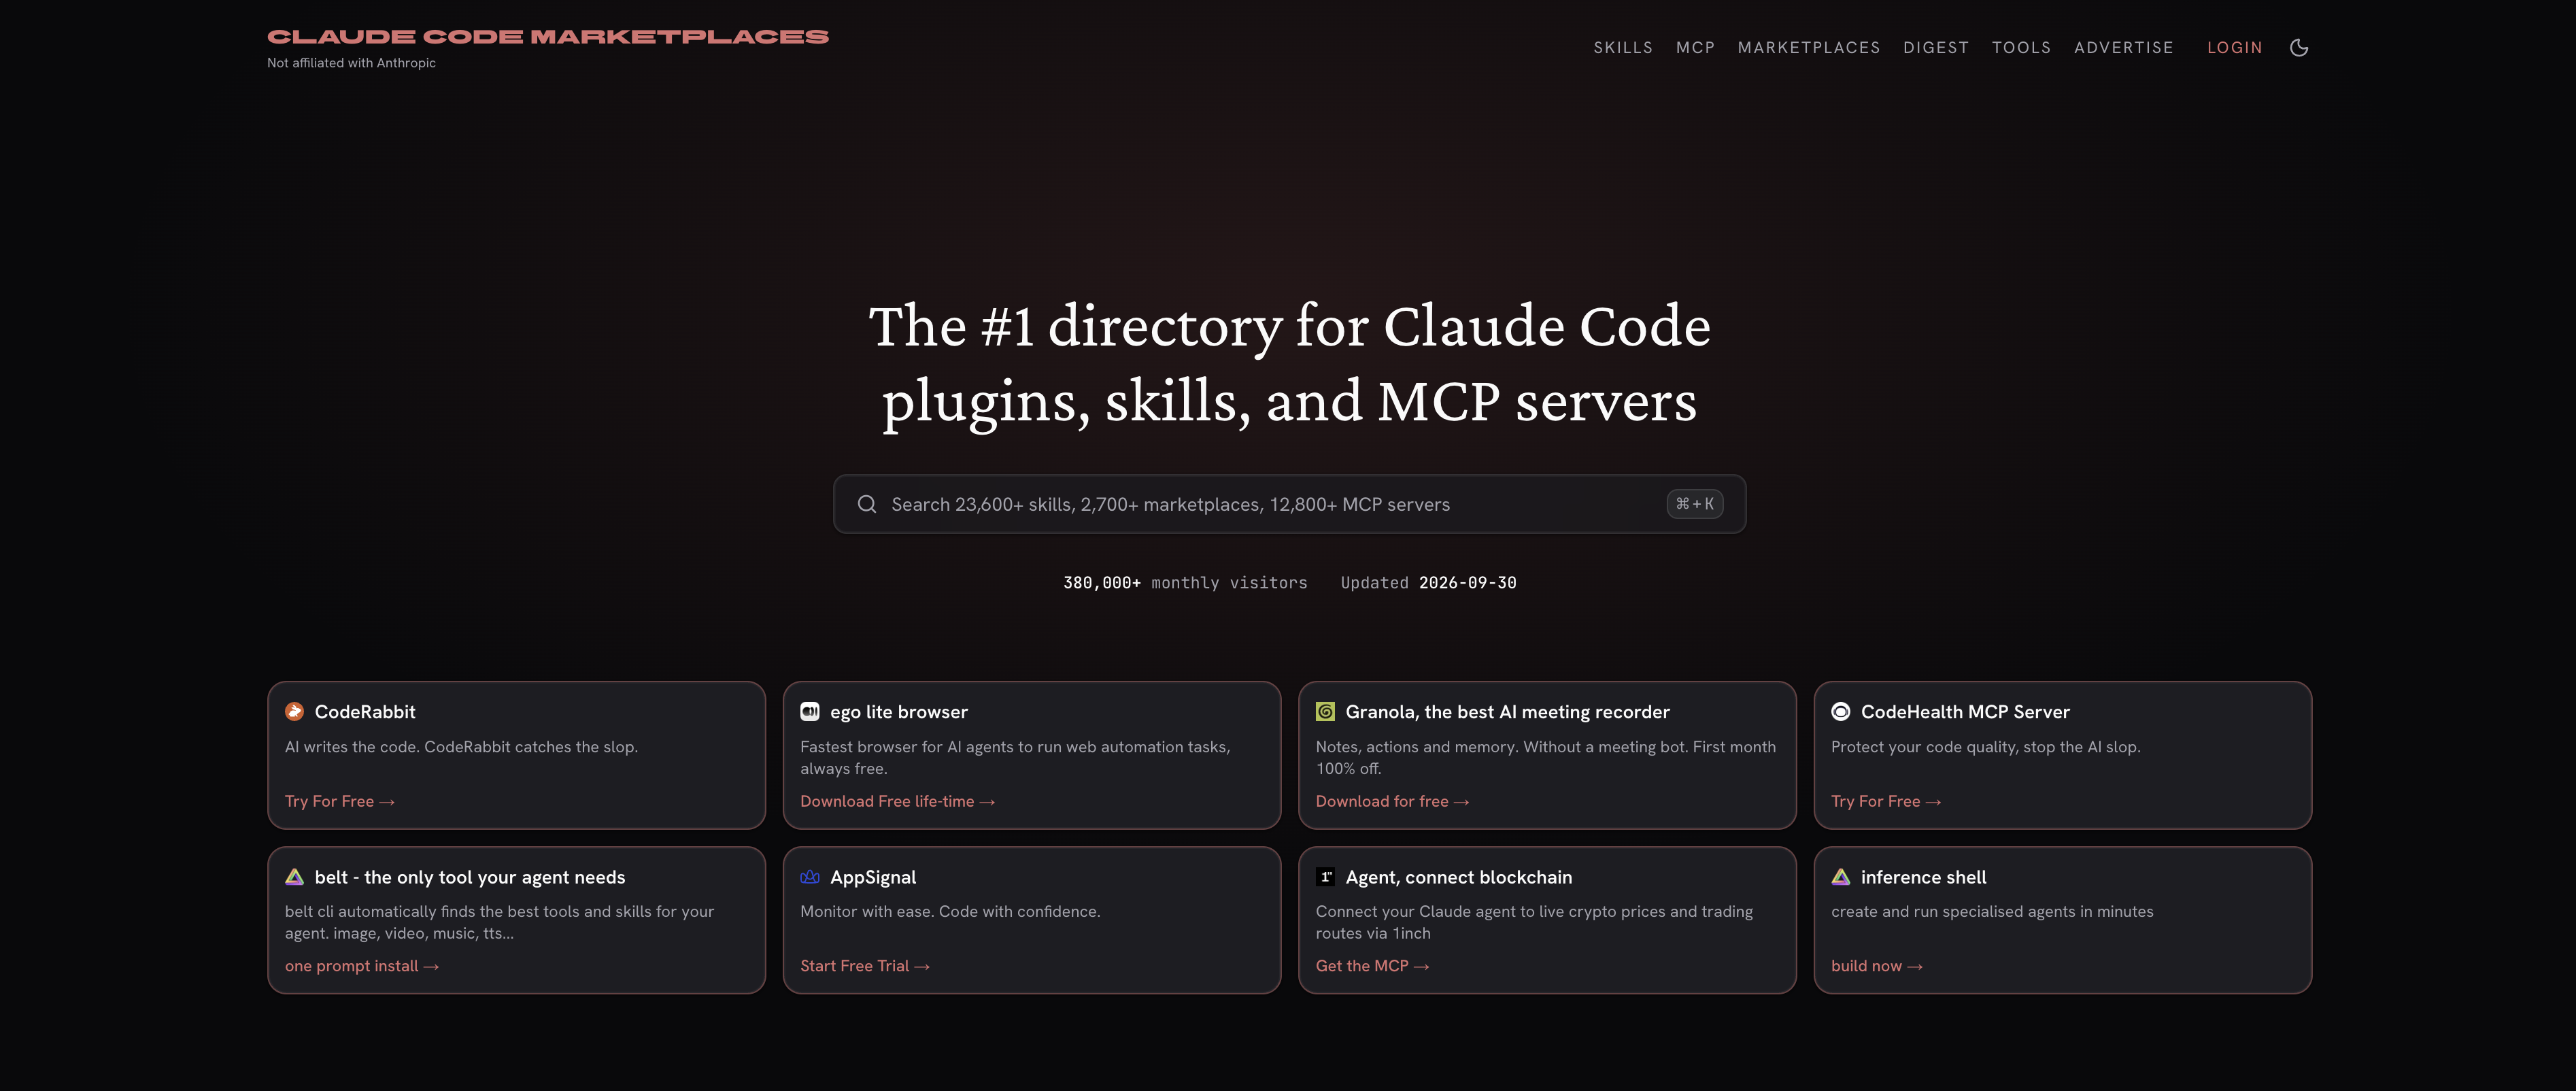2576x1091 pixels.
Task: Open the CodeHealth MCP Server title
Action: pyautogui.click(x=1965, y=712)
